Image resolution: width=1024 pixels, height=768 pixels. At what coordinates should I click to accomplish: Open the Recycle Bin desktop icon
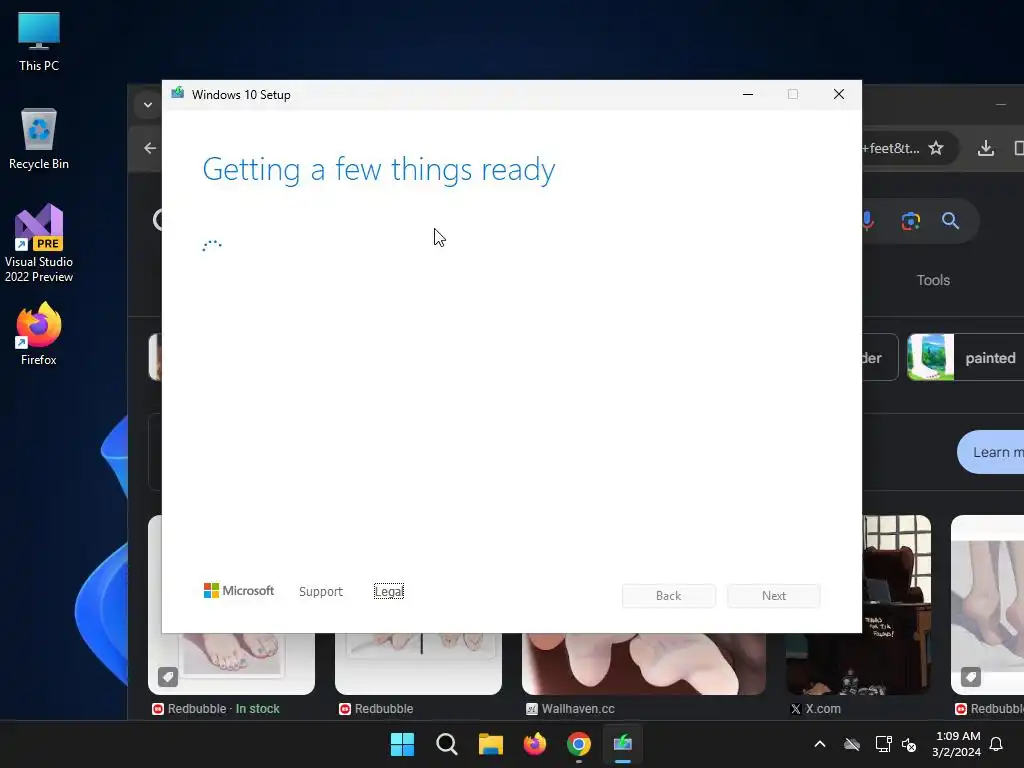[x=39, y=139]
